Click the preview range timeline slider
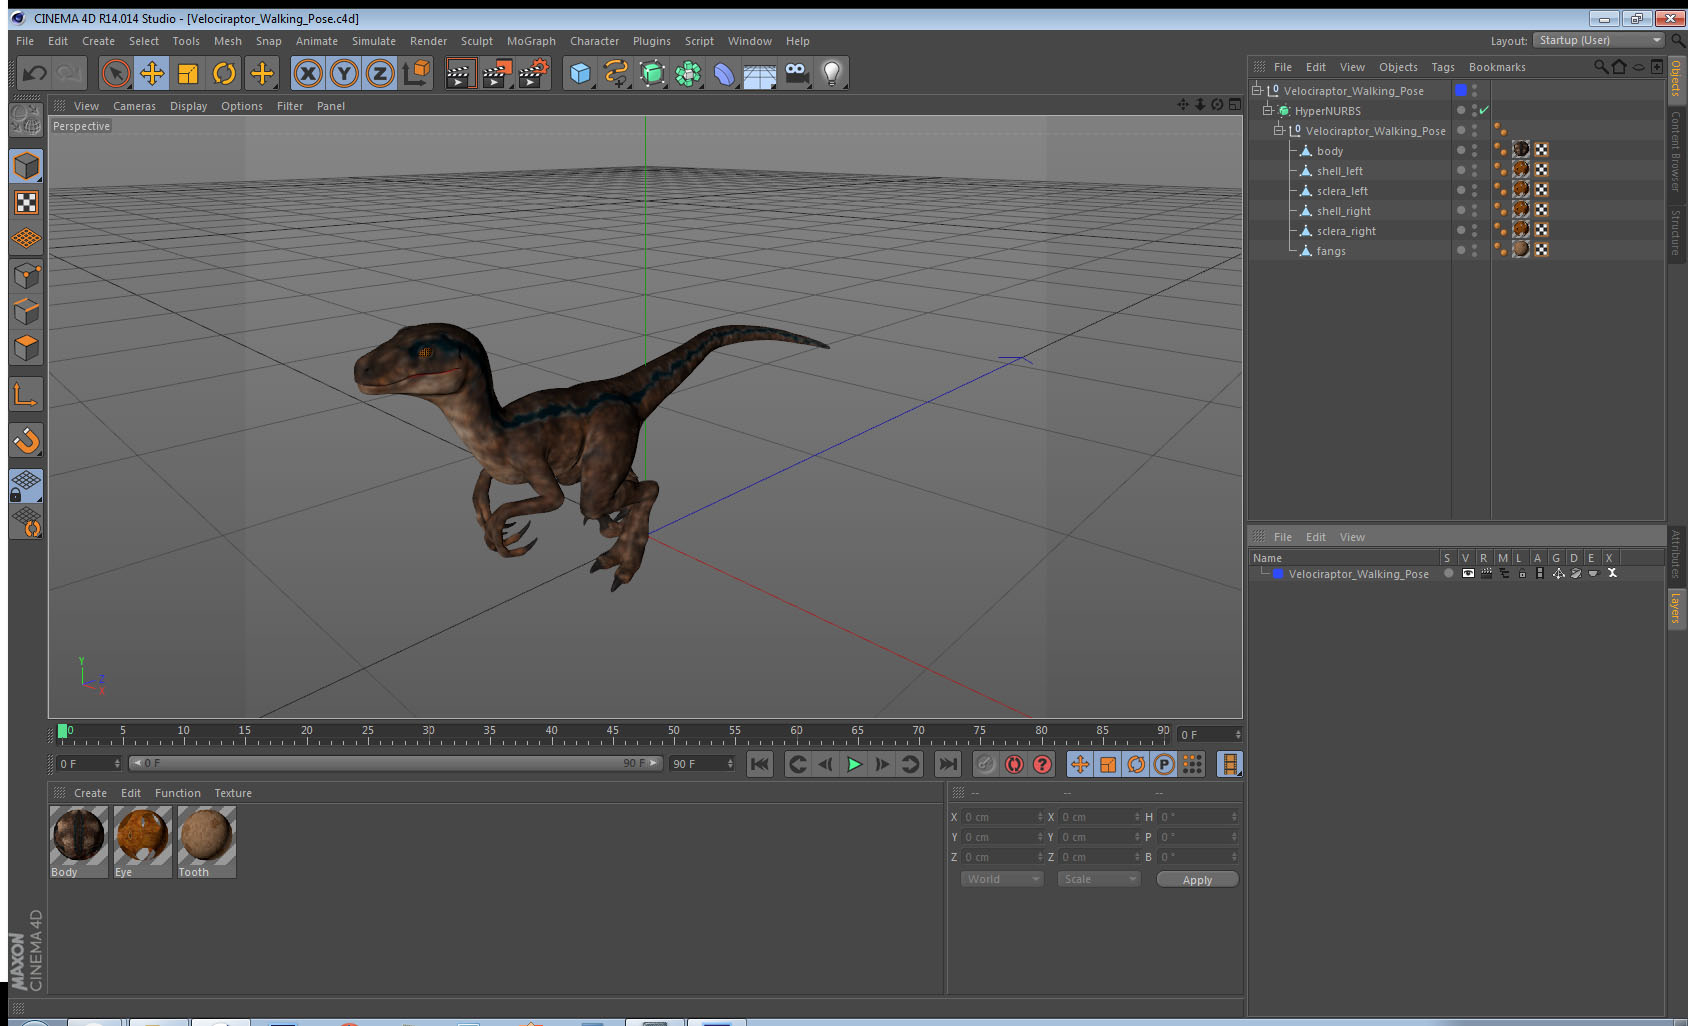 pyautogui.click(x=395, y=763)
